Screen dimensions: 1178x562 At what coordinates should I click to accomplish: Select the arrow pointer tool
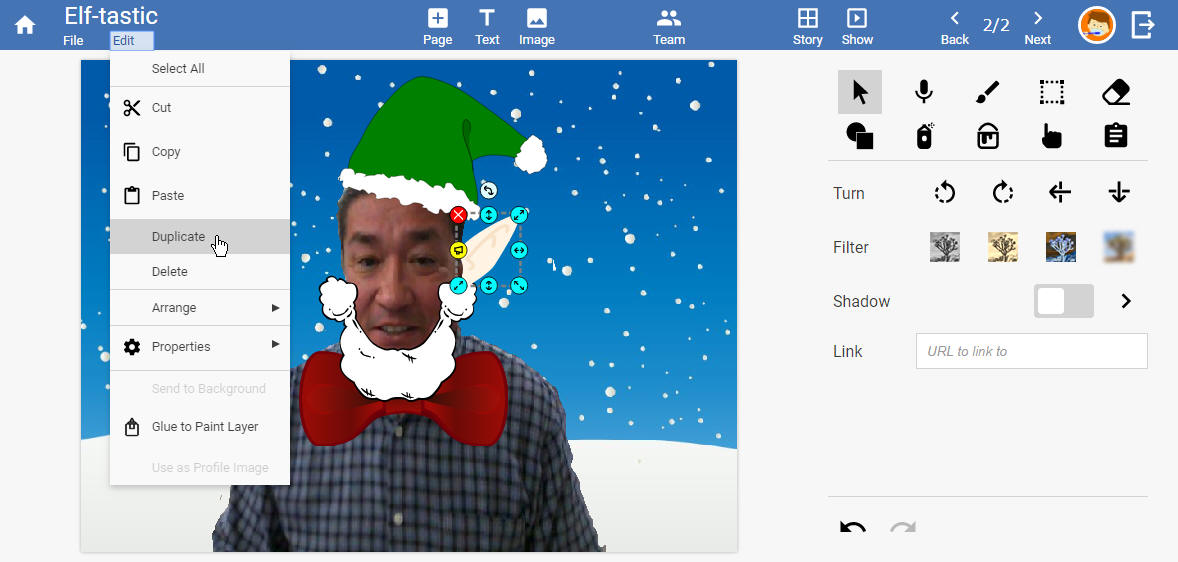860,92
